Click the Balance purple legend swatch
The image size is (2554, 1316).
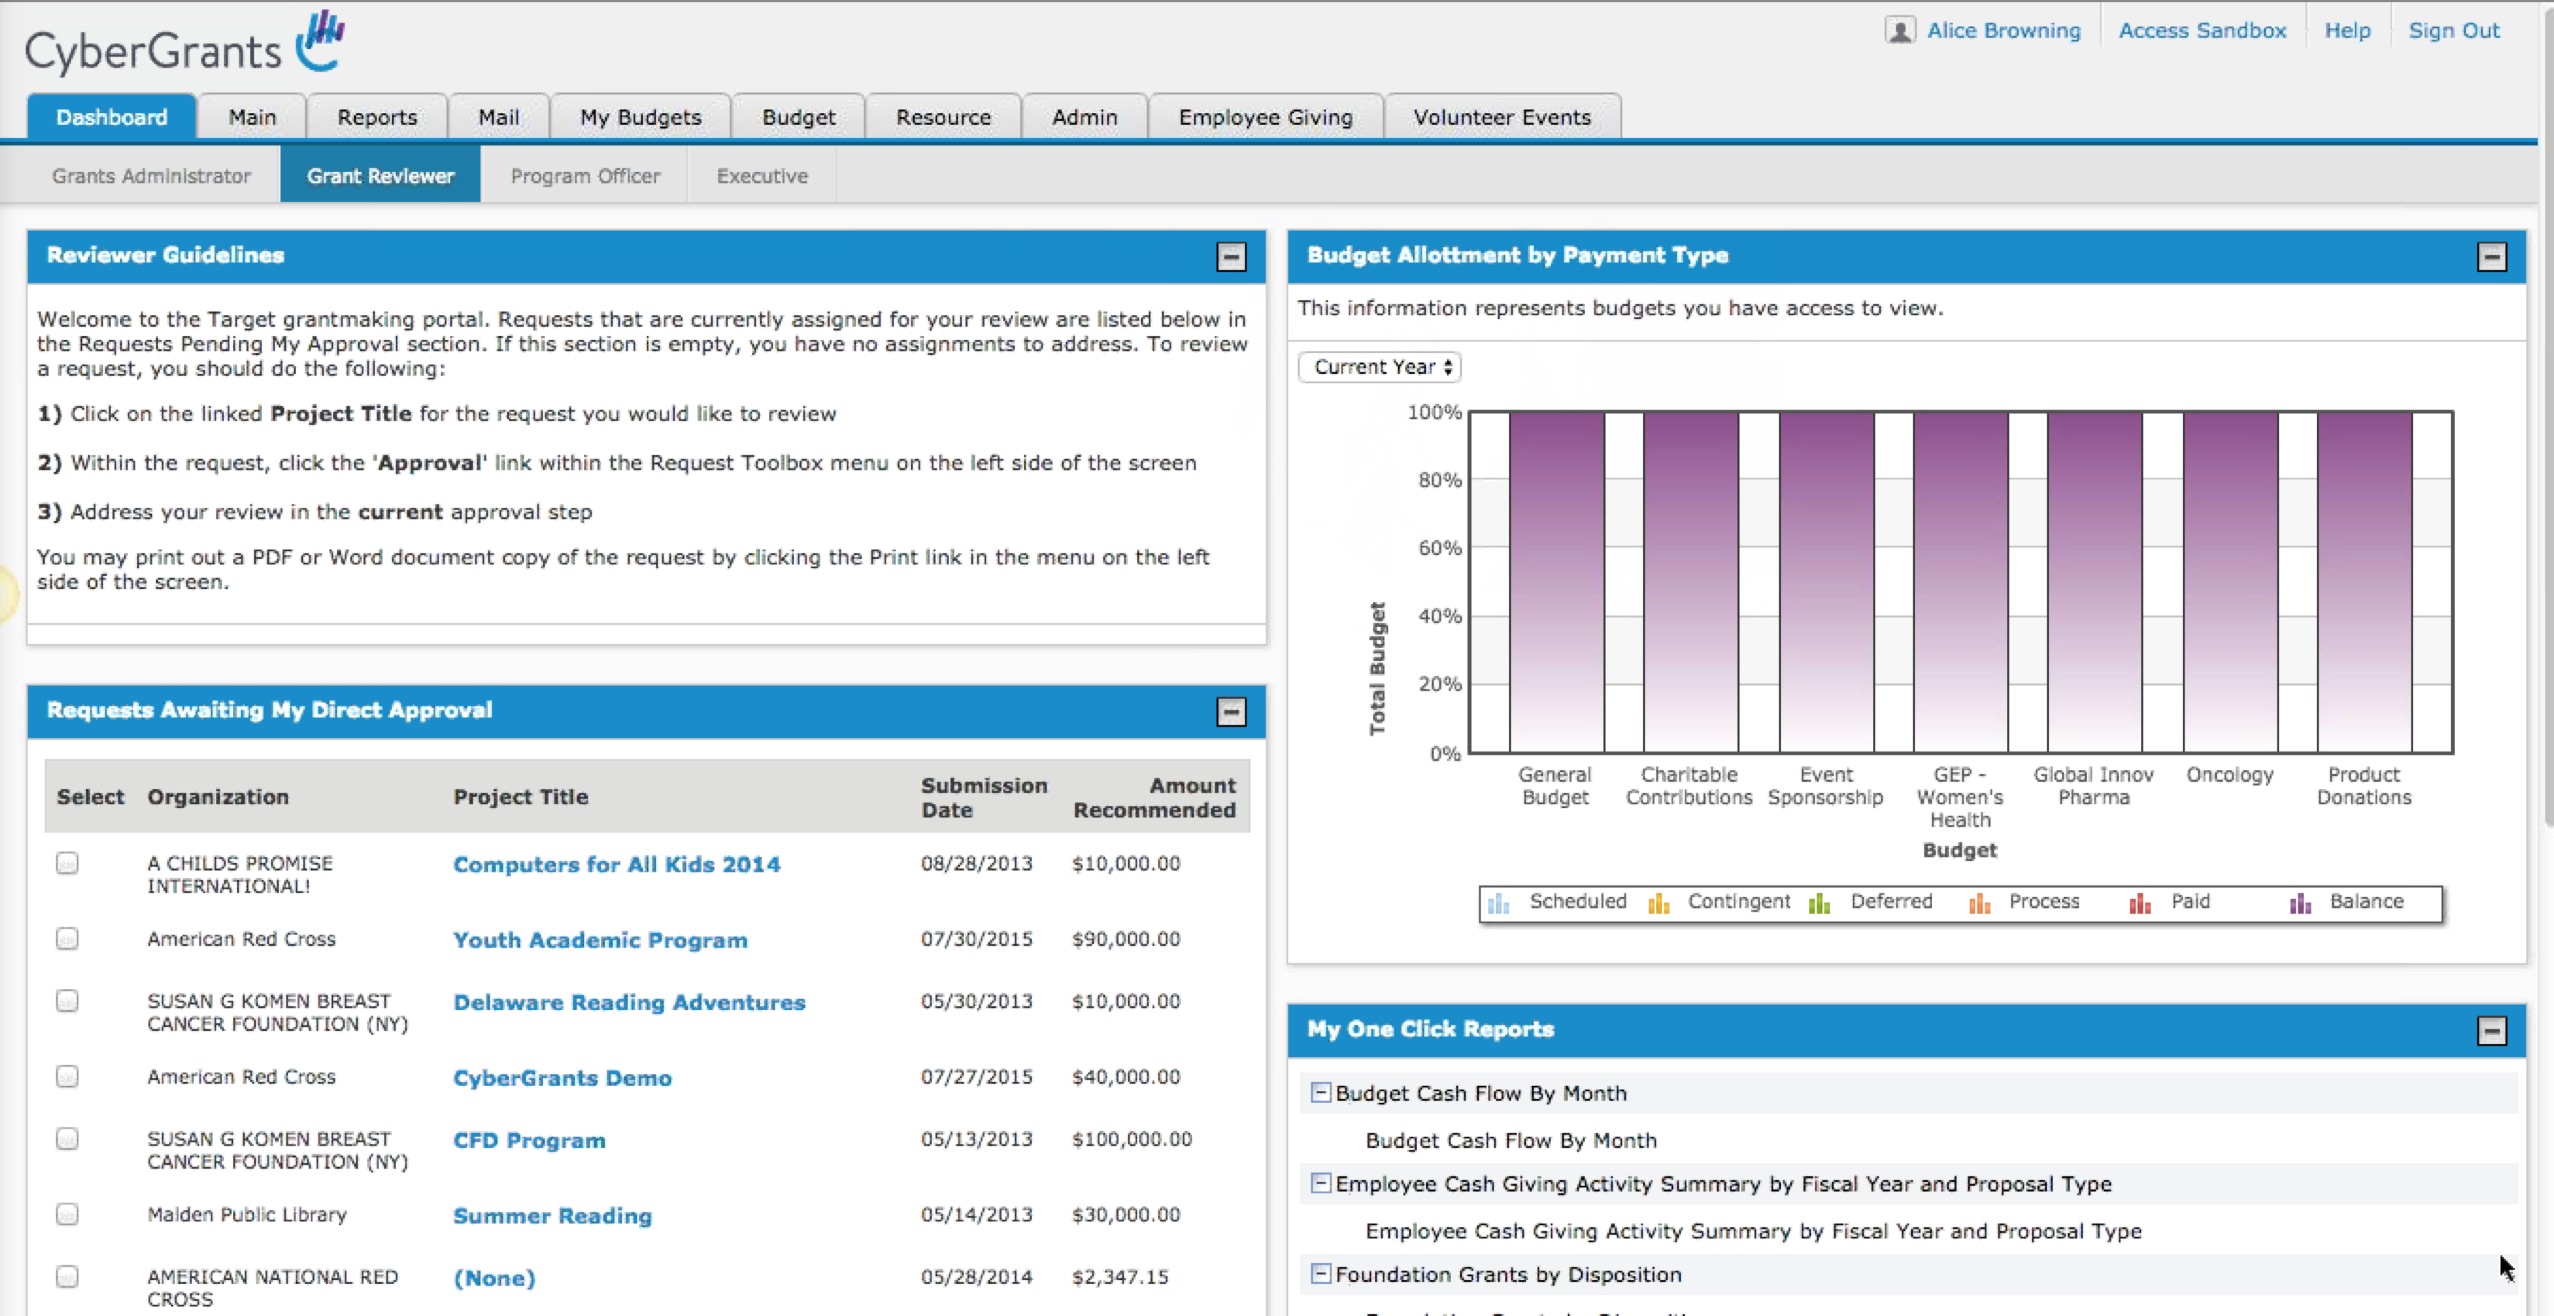coord(2299,903)
